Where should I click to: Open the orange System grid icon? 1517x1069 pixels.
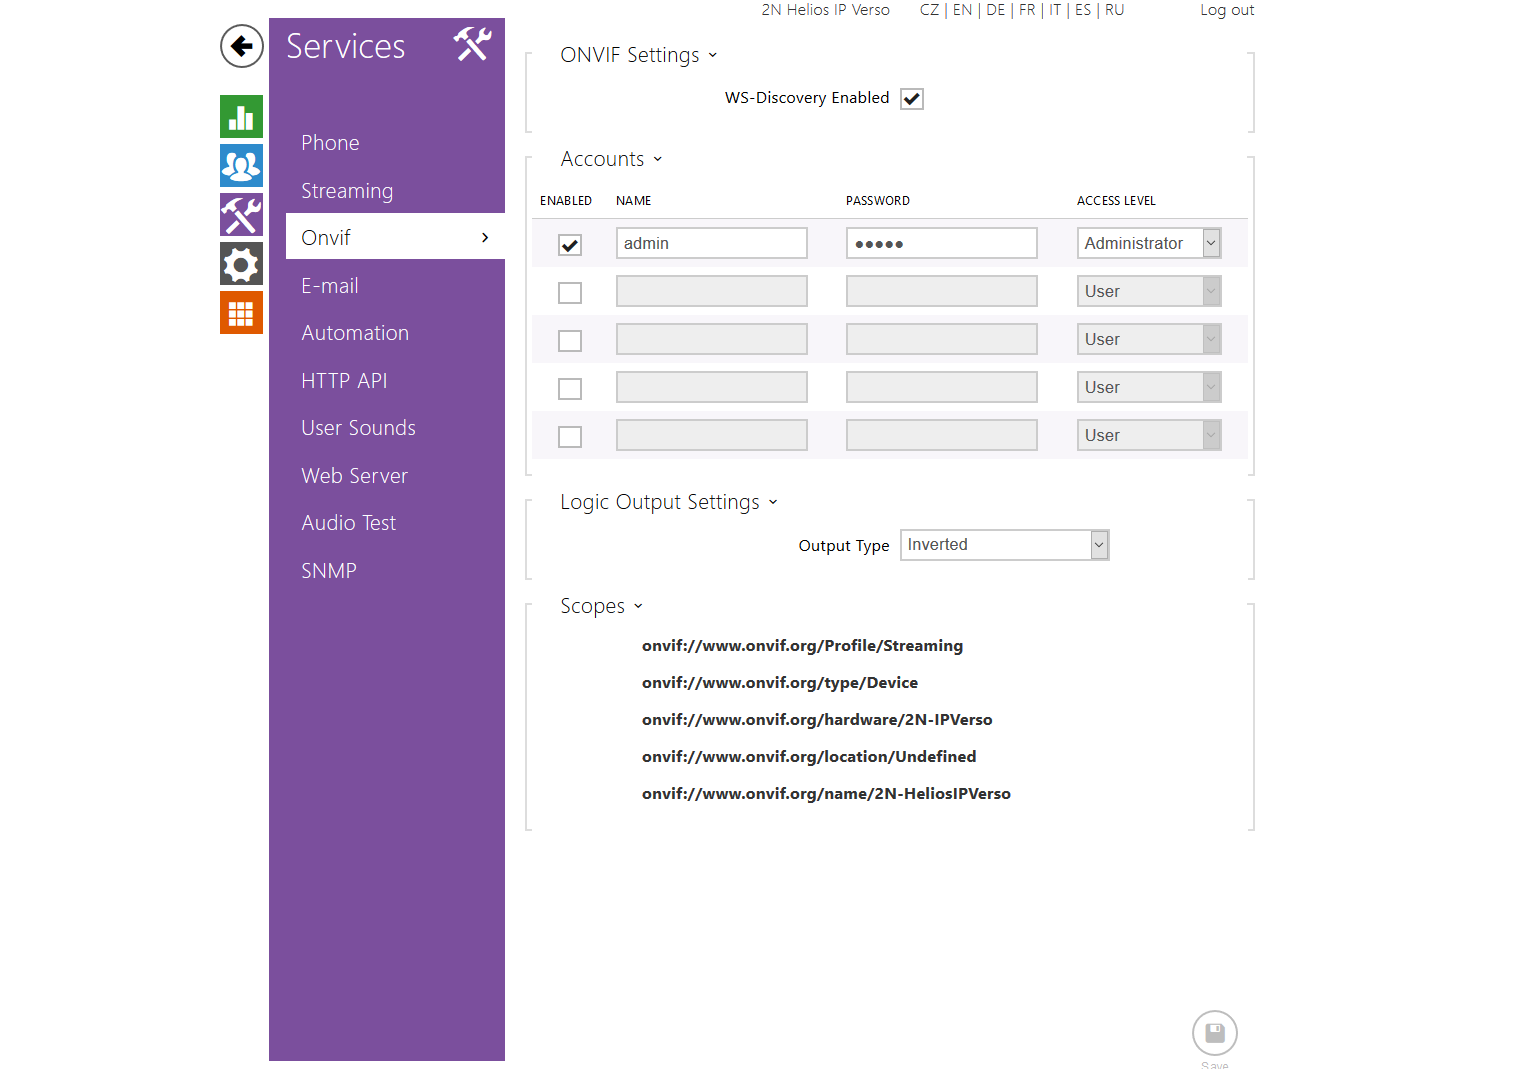click(x=241, y=313)
